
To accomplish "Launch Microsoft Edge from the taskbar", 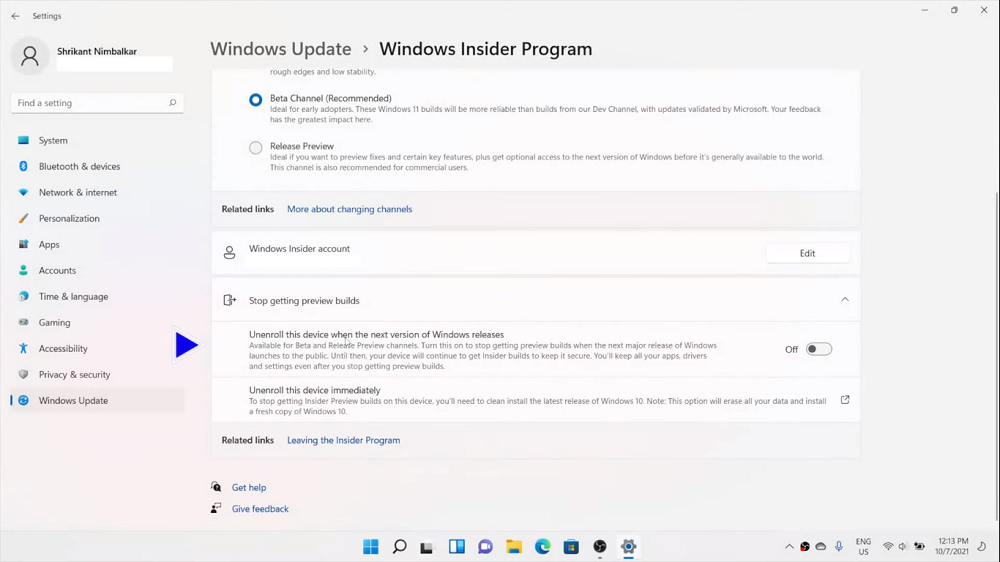I will (x=543, y=547).
